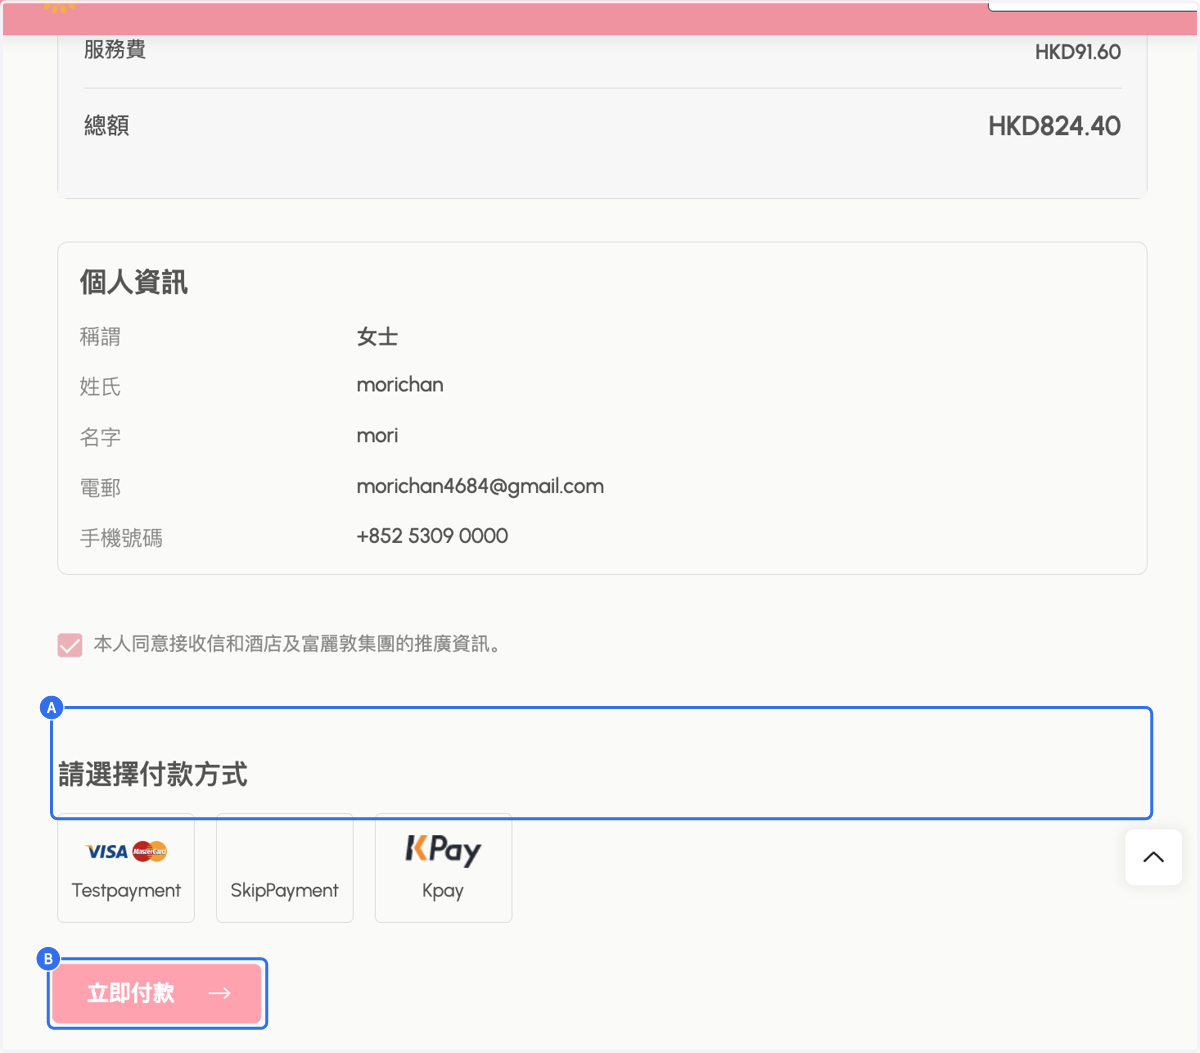Screen dimensions: 1200x1053
Task: Select Testpayment Visa Mastercard option
Action: 126,868
